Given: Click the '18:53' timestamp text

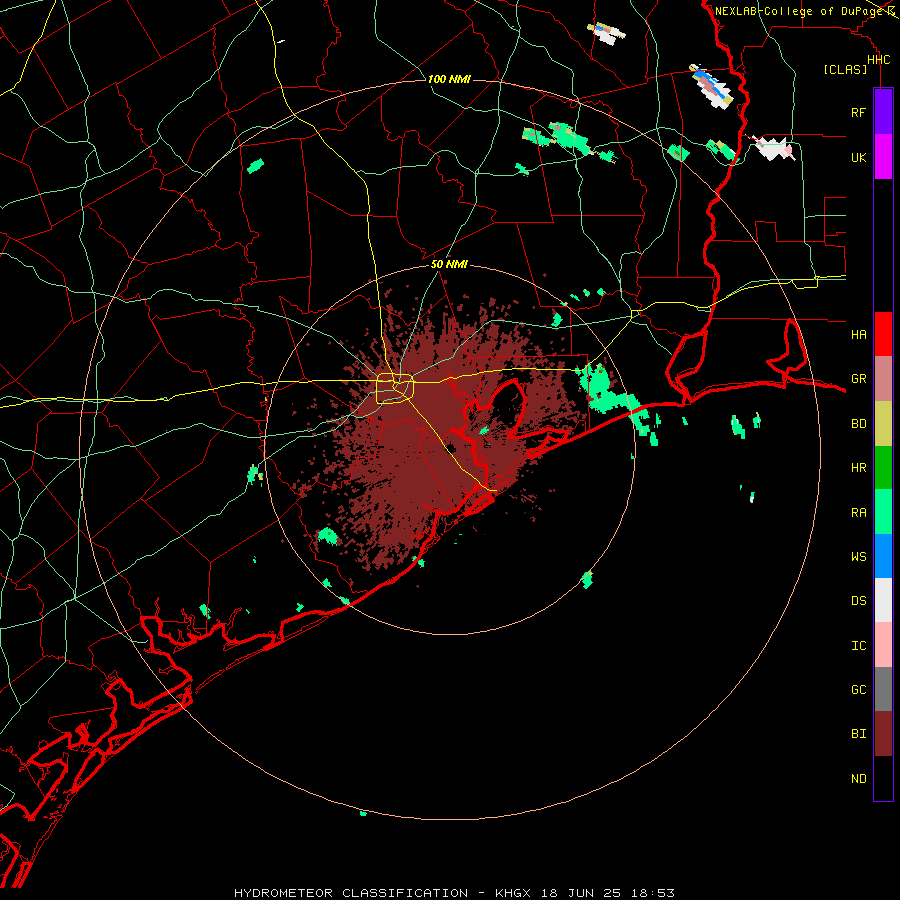Looking at the screenshot, I should point(651,893).
